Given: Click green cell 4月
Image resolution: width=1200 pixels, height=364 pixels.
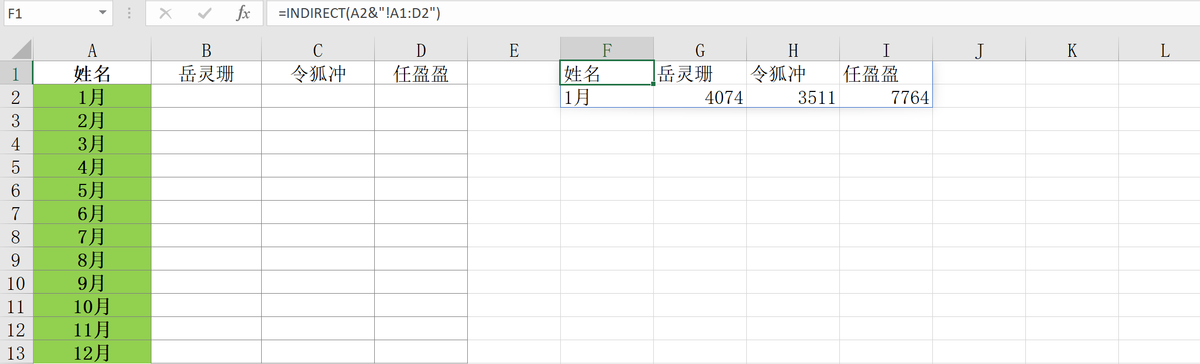Looking at the screenshot, I should (92, 166).
